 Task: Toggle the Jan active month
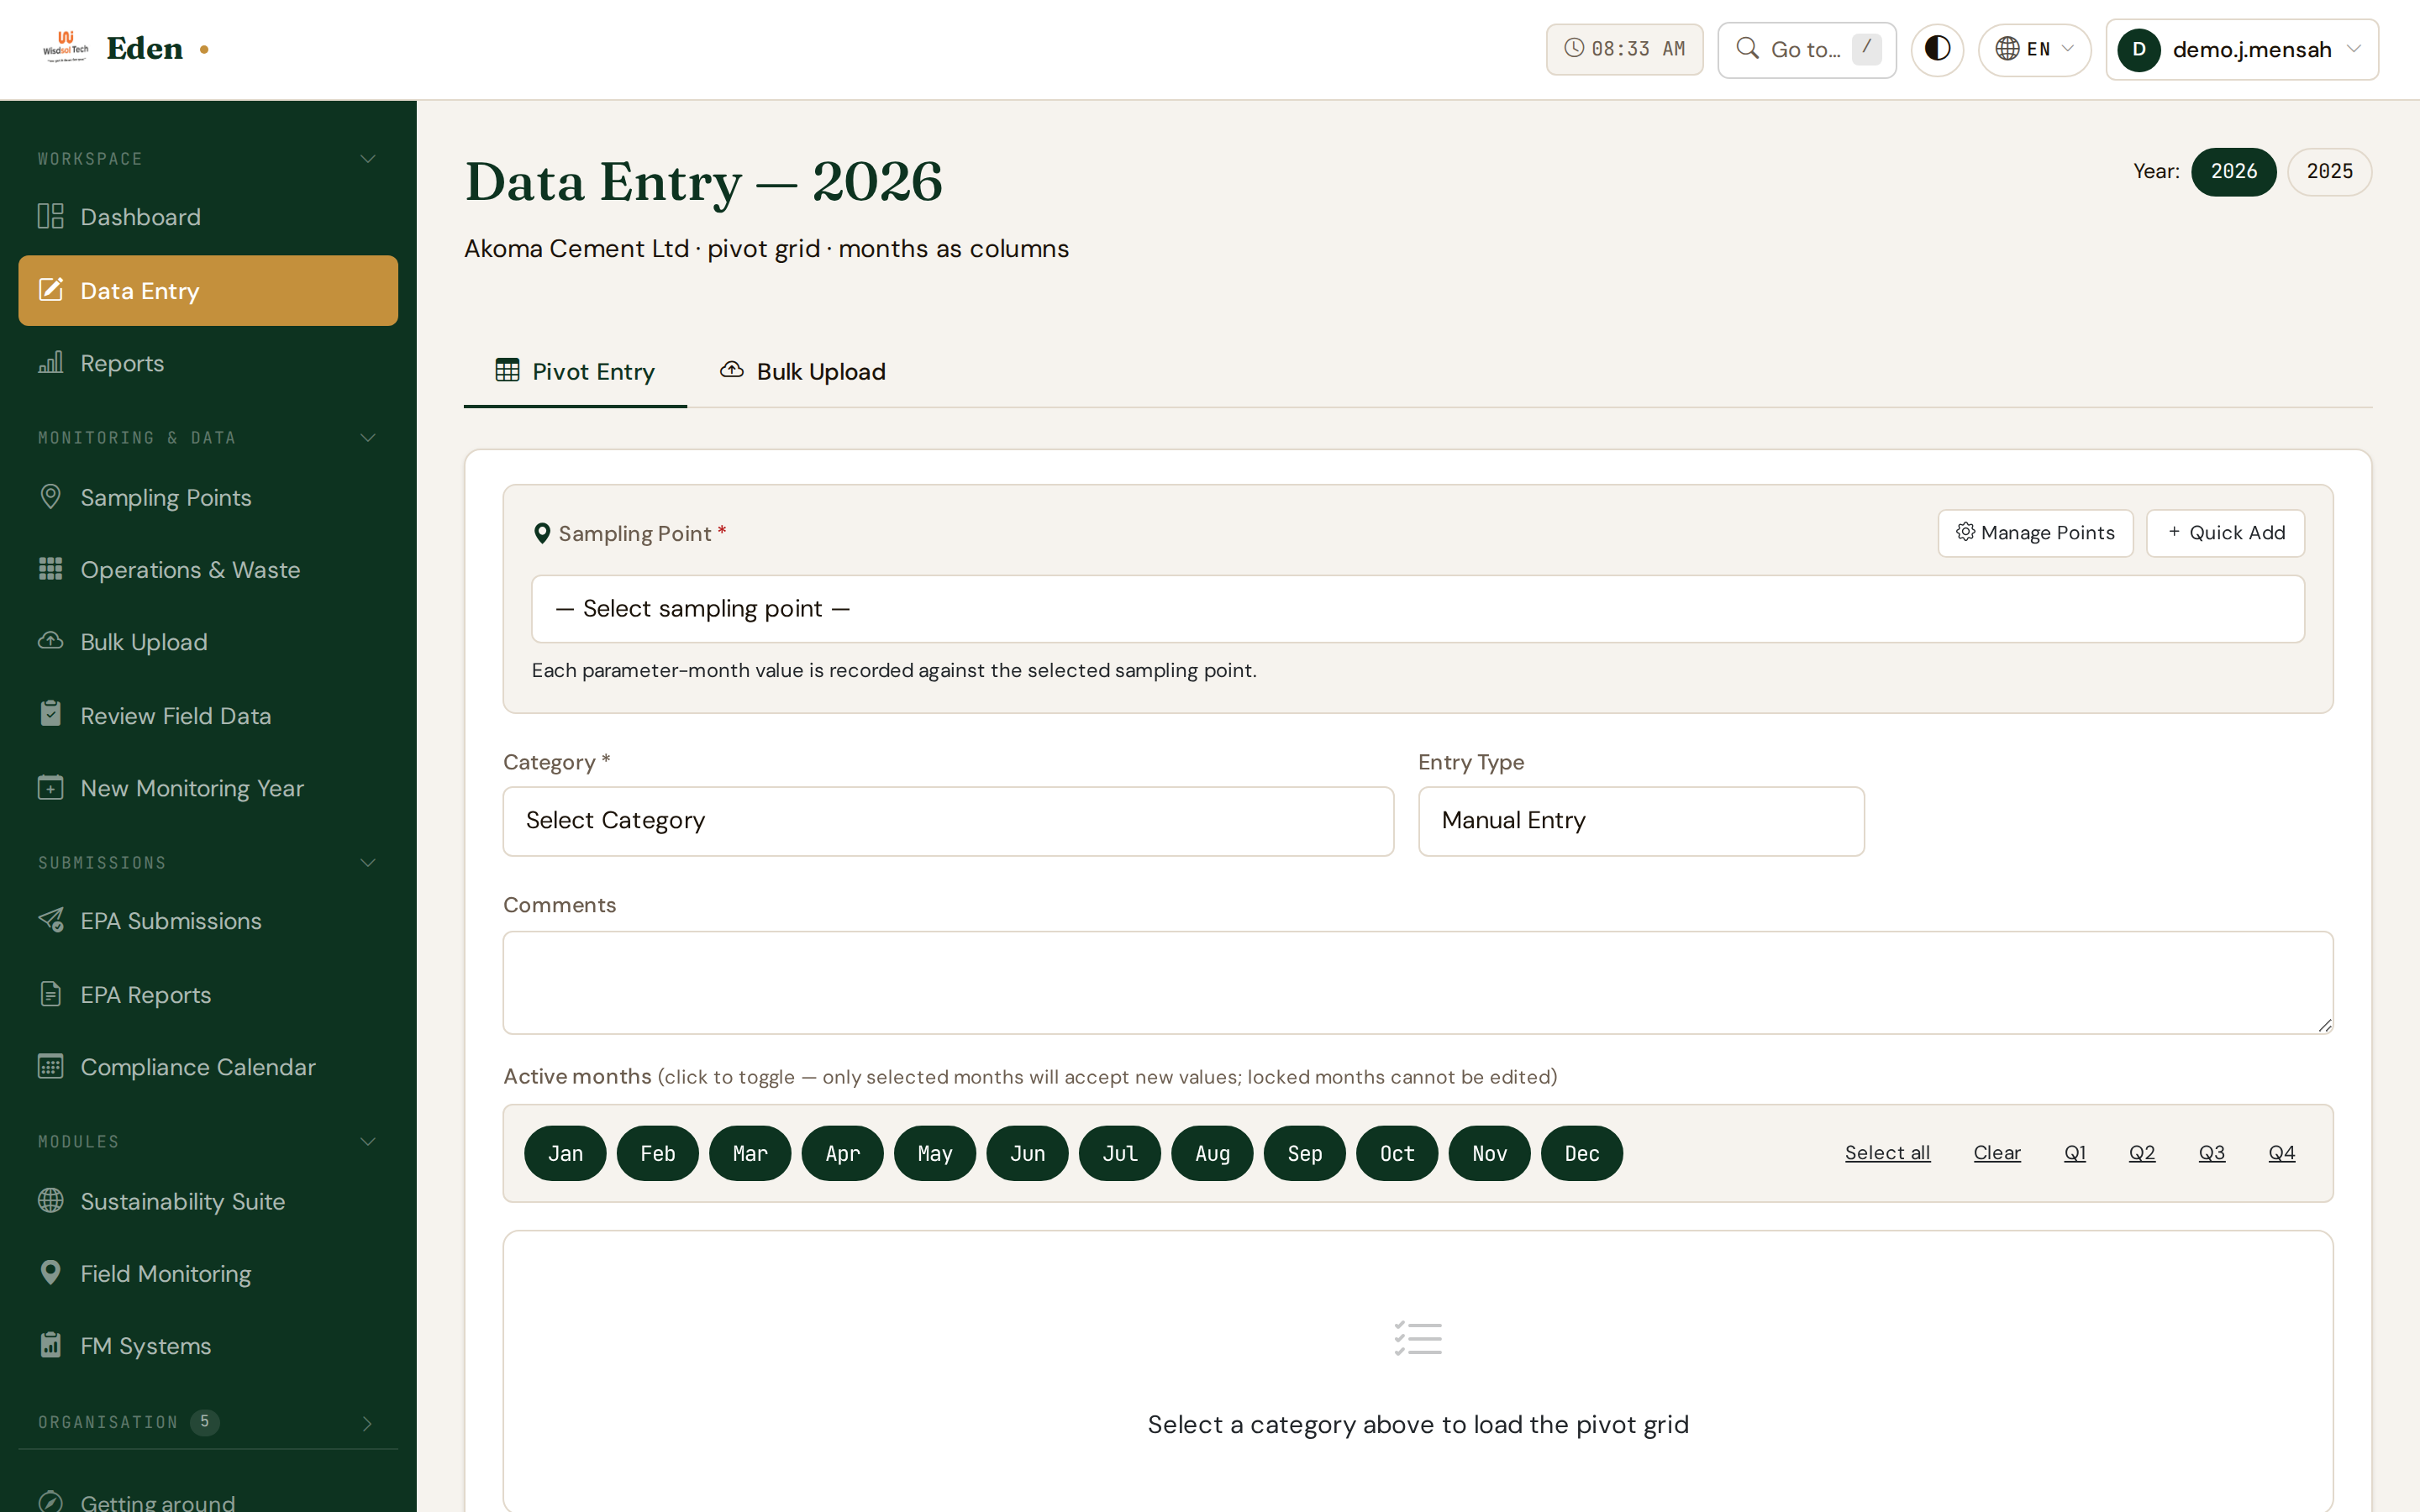click(x=565, y=1153)
